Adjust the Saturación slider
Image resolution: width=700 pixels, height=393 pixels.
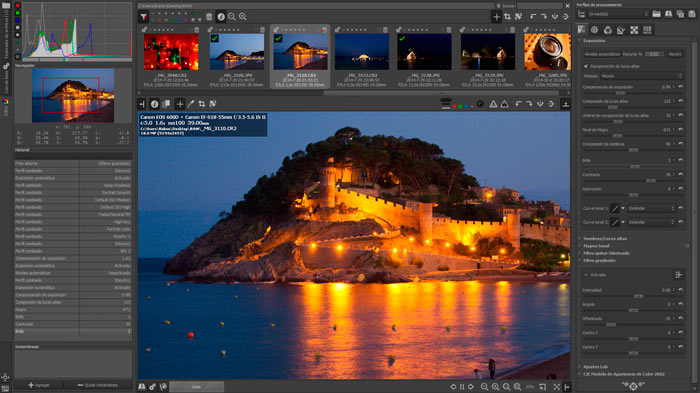(633, 195)
